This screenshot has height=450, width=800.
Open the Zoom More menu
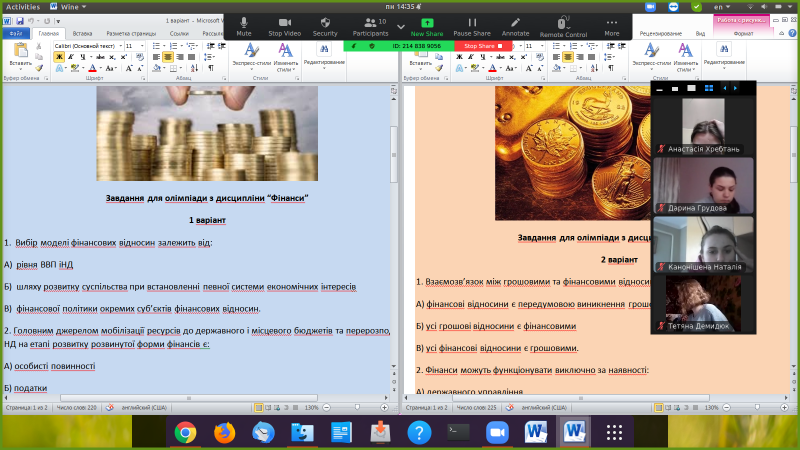pos(612,27)
